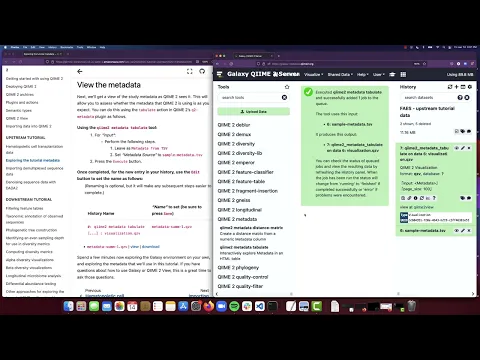Delete dataset 7 with its X icon

(x=469, y=148)
